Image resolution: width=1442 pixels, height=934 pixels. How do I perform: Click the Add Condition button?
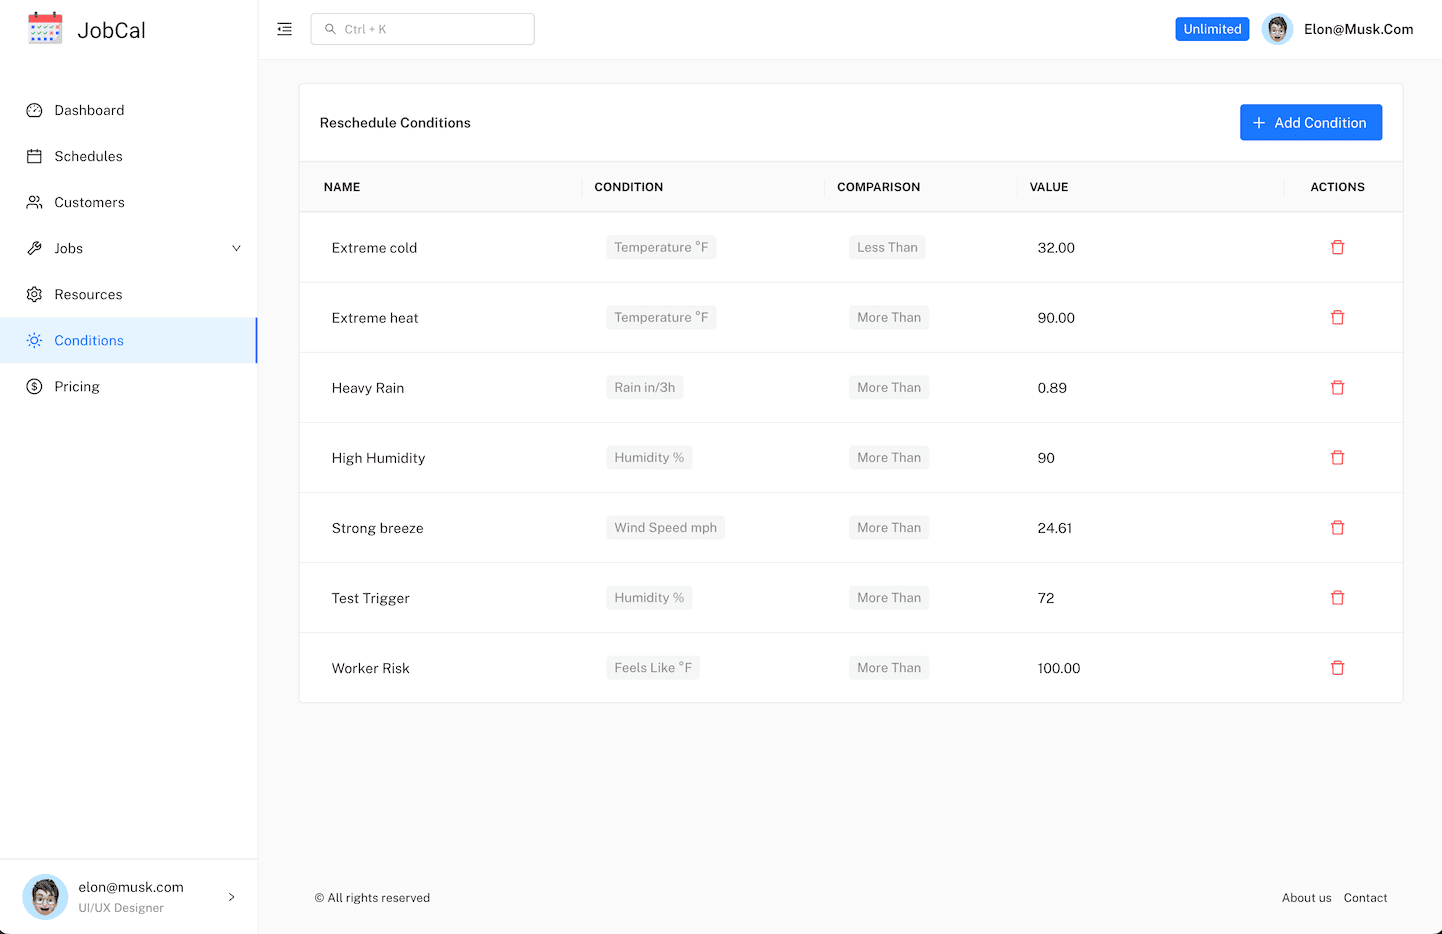[1310, 122]
